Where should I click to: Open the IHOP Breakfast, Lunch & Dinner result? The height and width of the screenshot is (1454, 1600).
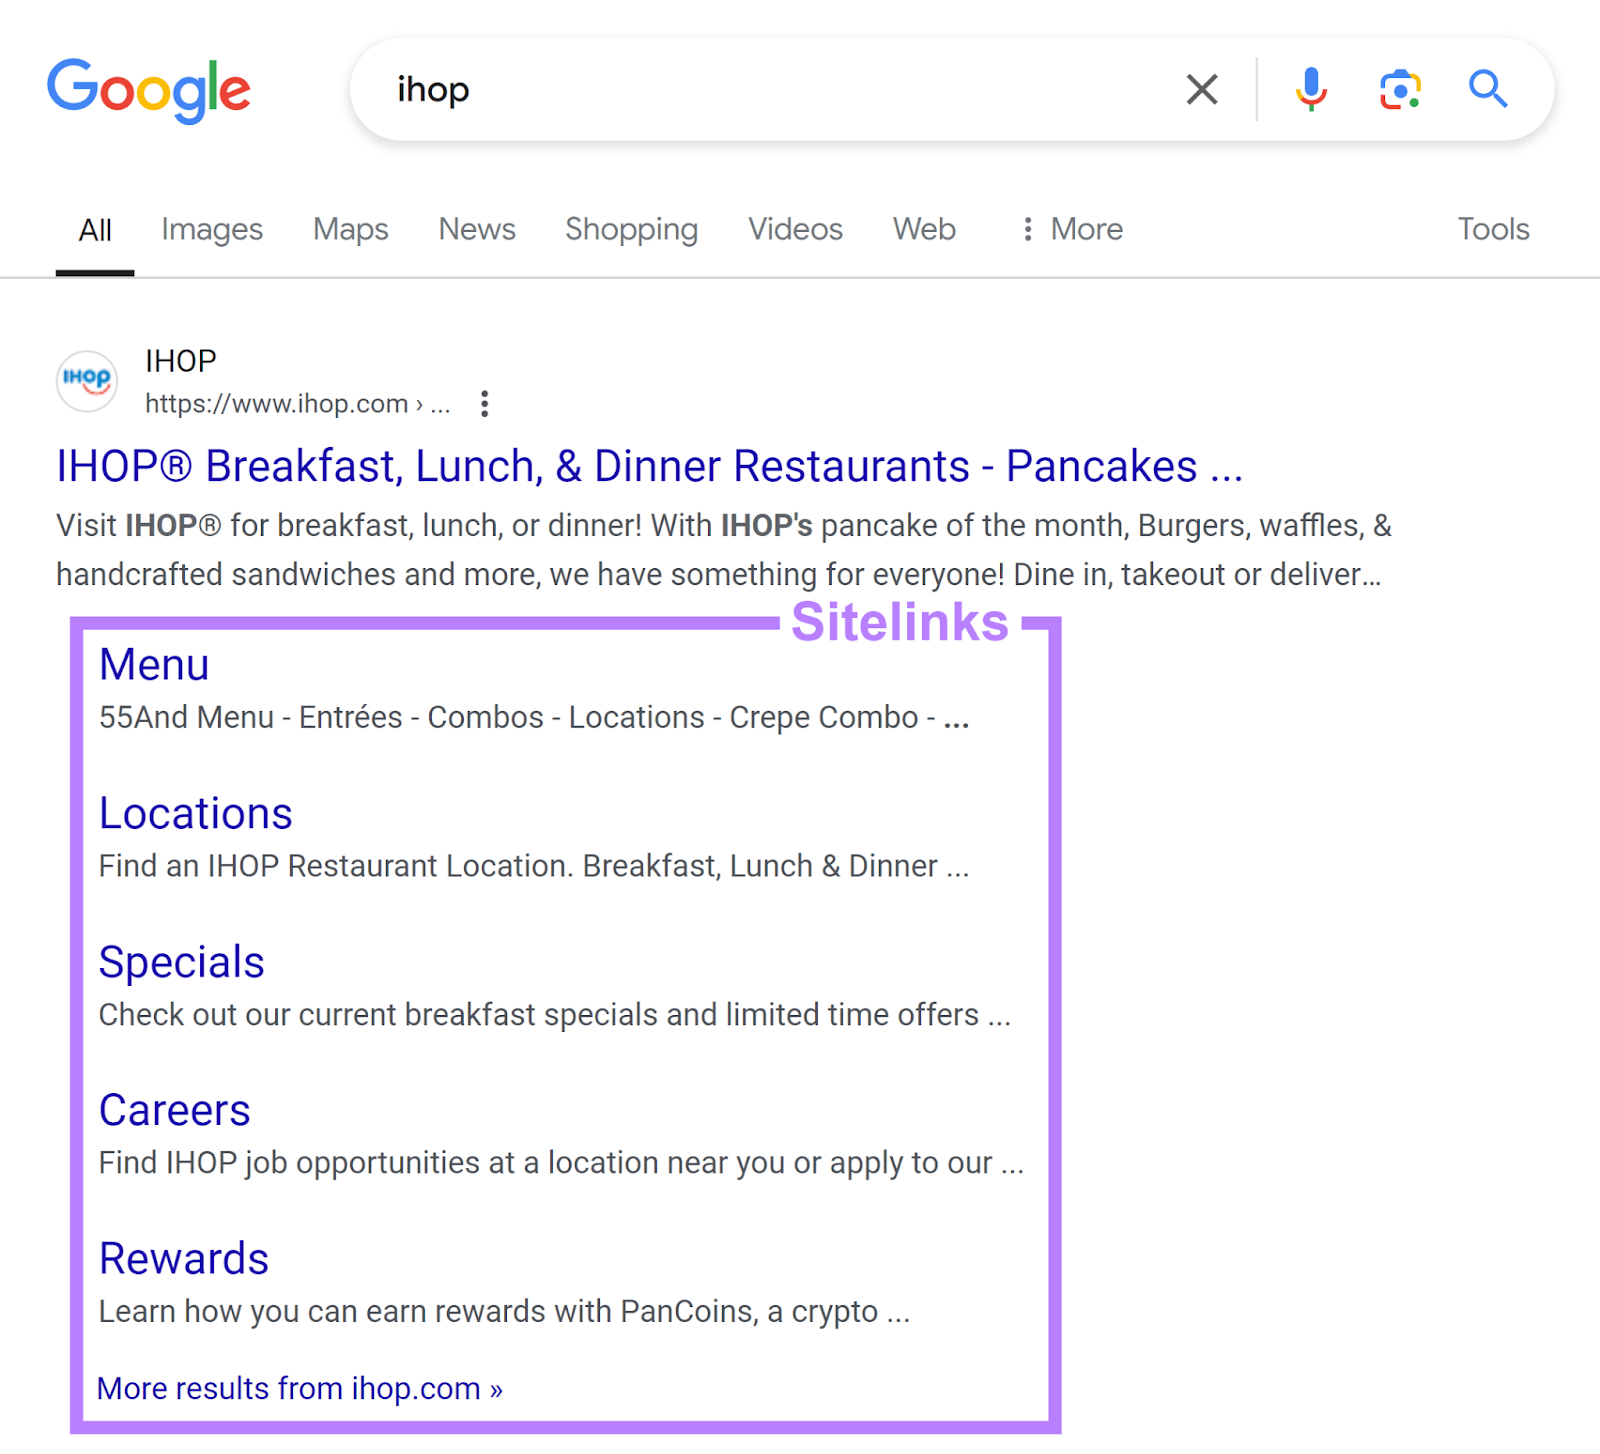pyautogui.click(x=648, y=466)
